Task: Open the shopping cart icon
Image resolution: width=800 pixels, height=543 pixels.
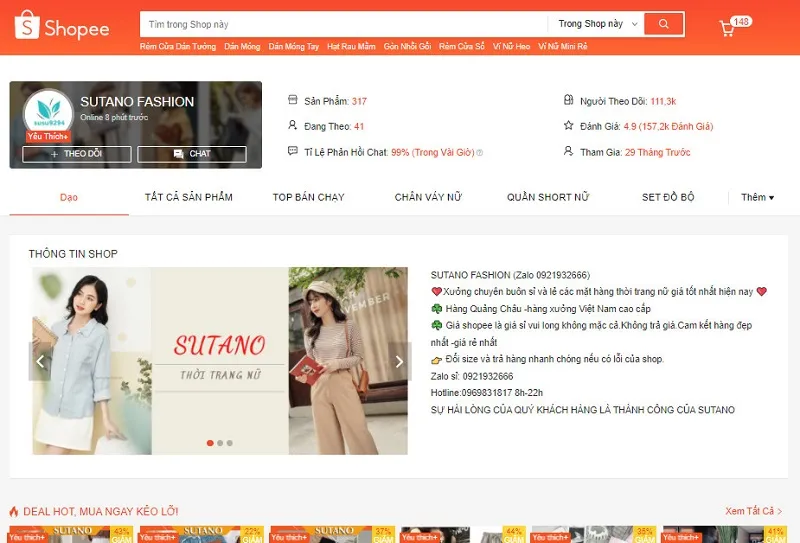Action: click(x=727, y=28)
